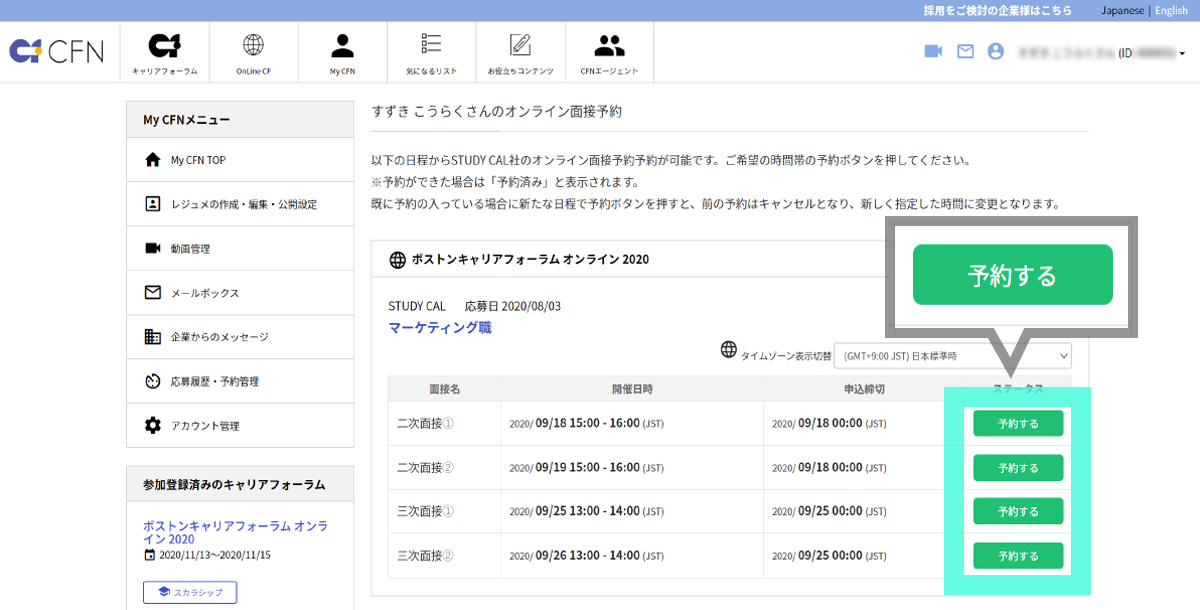The height and width of the screenshot is (610, 1200).
Task: Open アカウント管理 menu item
Action: 240,425
